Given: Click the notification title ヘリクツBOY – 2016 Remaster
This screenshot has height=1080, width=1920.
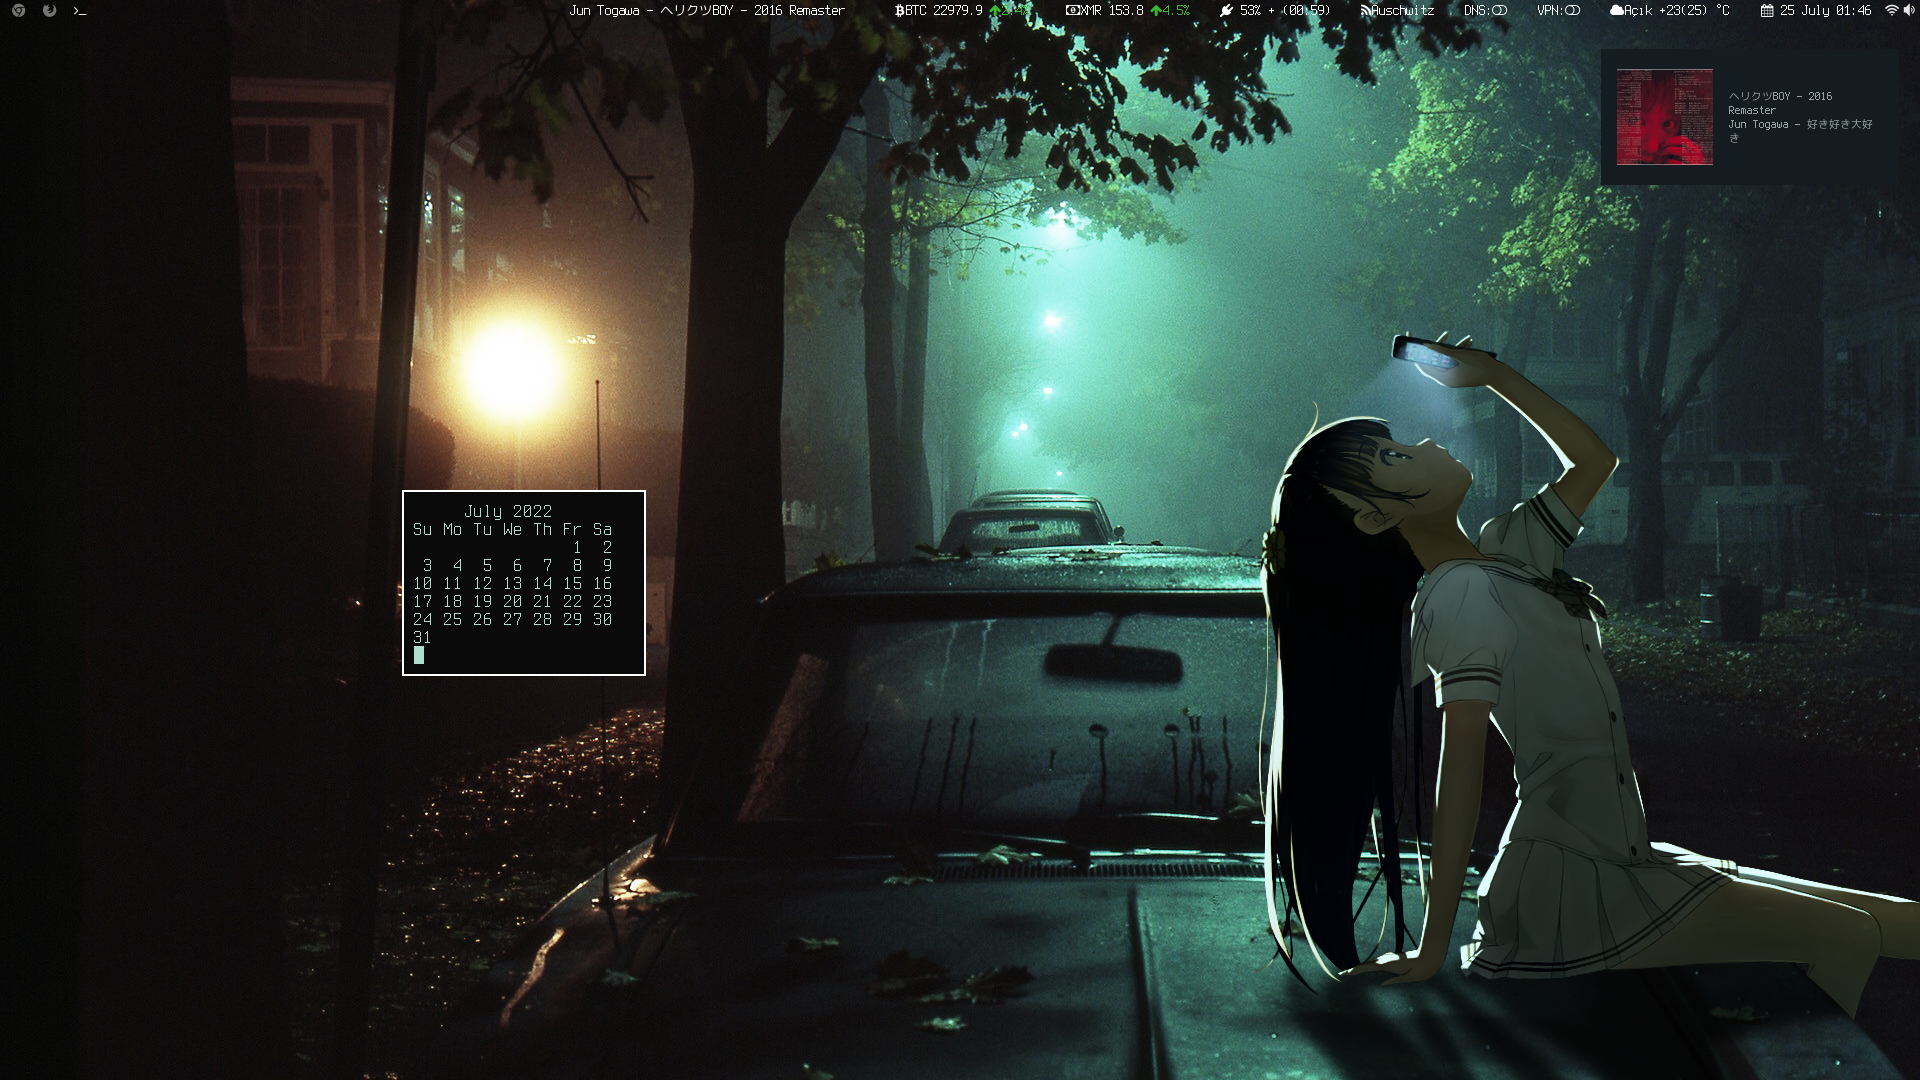Looking at the screenshot, I should click(1780, 103).
